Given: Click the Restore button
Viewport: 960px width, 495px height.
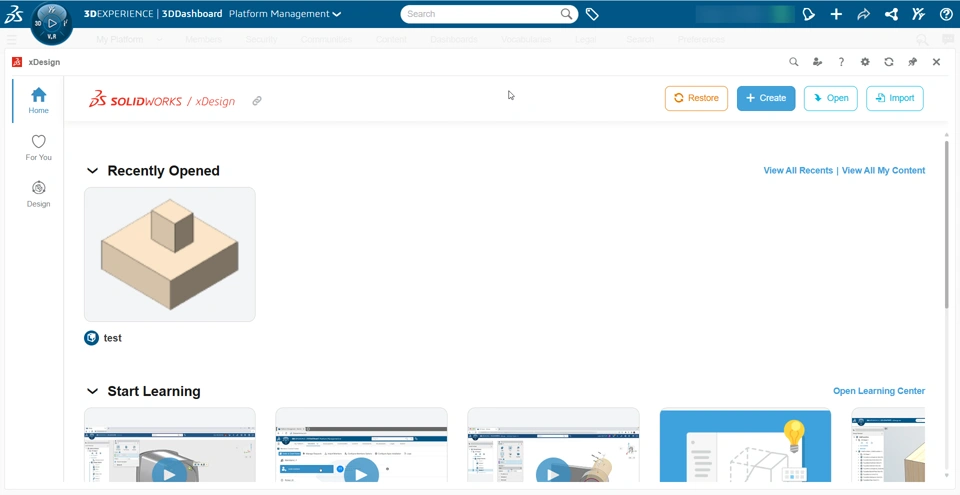Looking at the screenshot, I should [696, 98].
